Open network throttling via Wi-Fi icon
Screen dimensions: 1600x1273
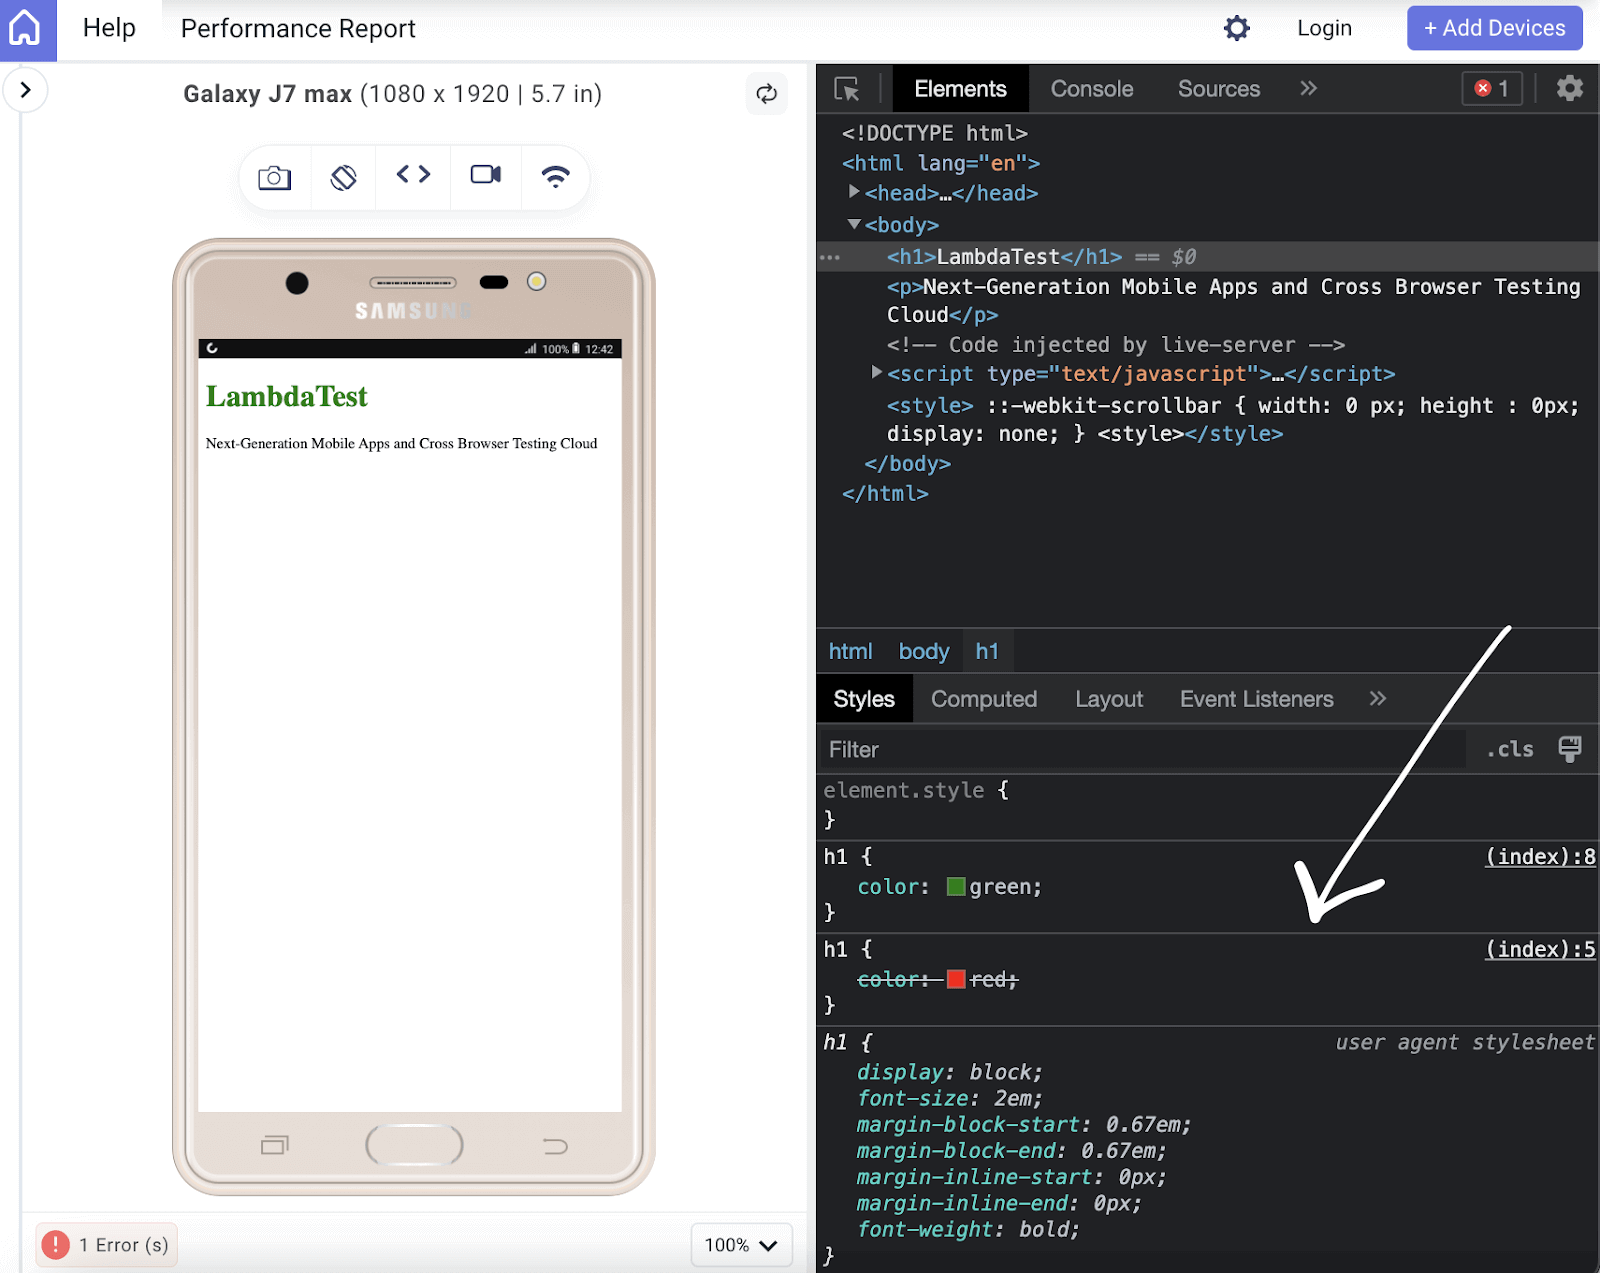pyautogui.click(x=555, y=177)
